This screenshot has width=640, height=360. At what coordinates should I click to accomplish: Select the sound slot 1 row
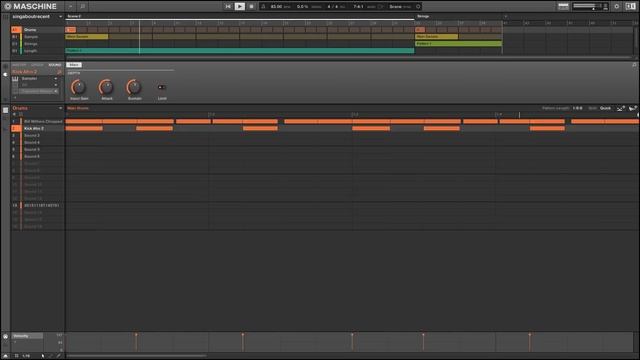[x=38, y=122]
